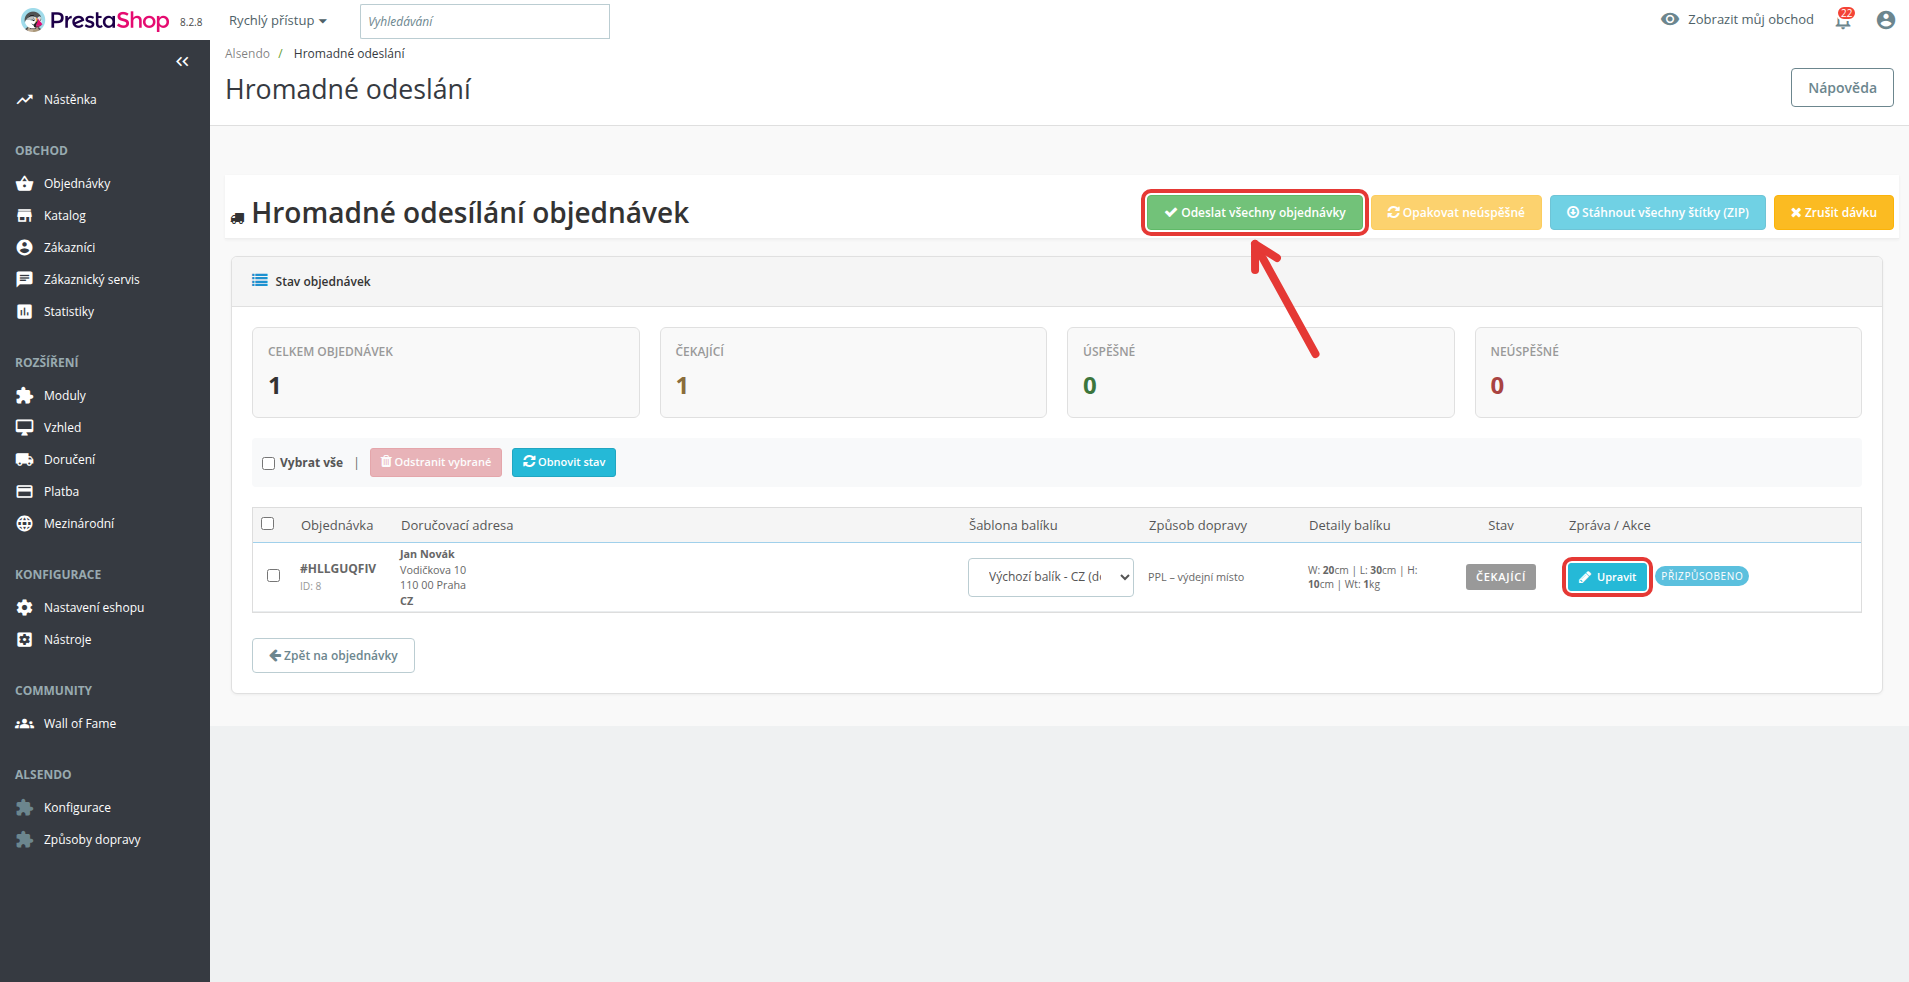The height and width of the screenshot is (982, 1909).
Task: Click Opakovat neúspěšné button
Action: point(1456,213)
